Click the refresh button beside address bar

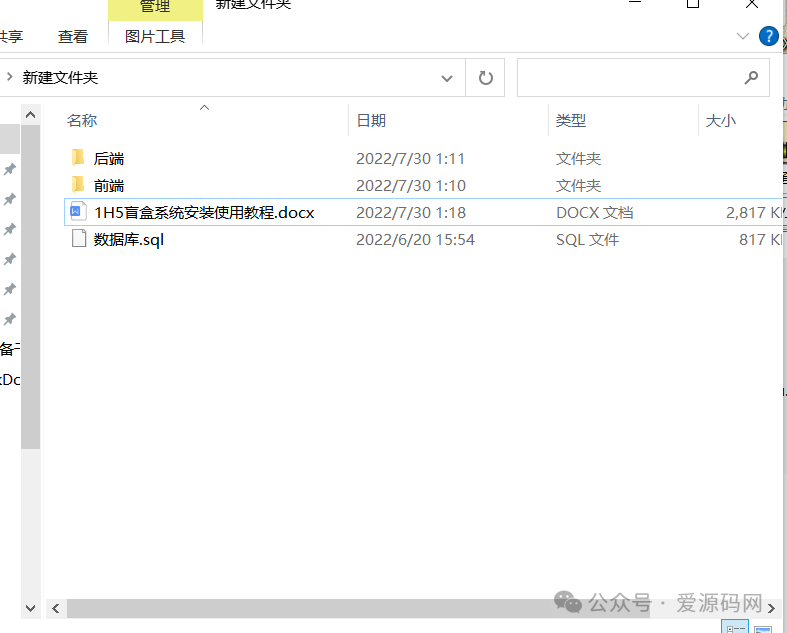coord(485,78)
